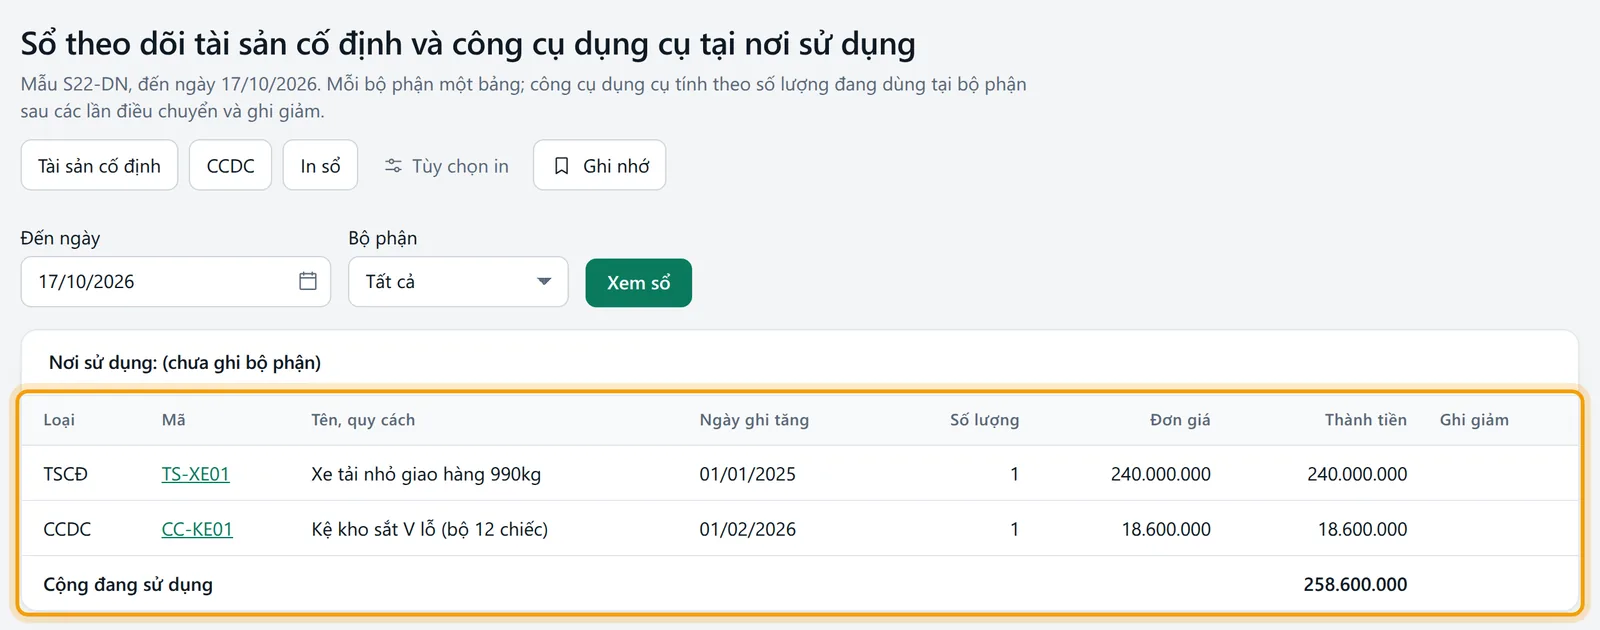Click the green Xem sổ button
1600x630 pixels.
click(639, 283)
